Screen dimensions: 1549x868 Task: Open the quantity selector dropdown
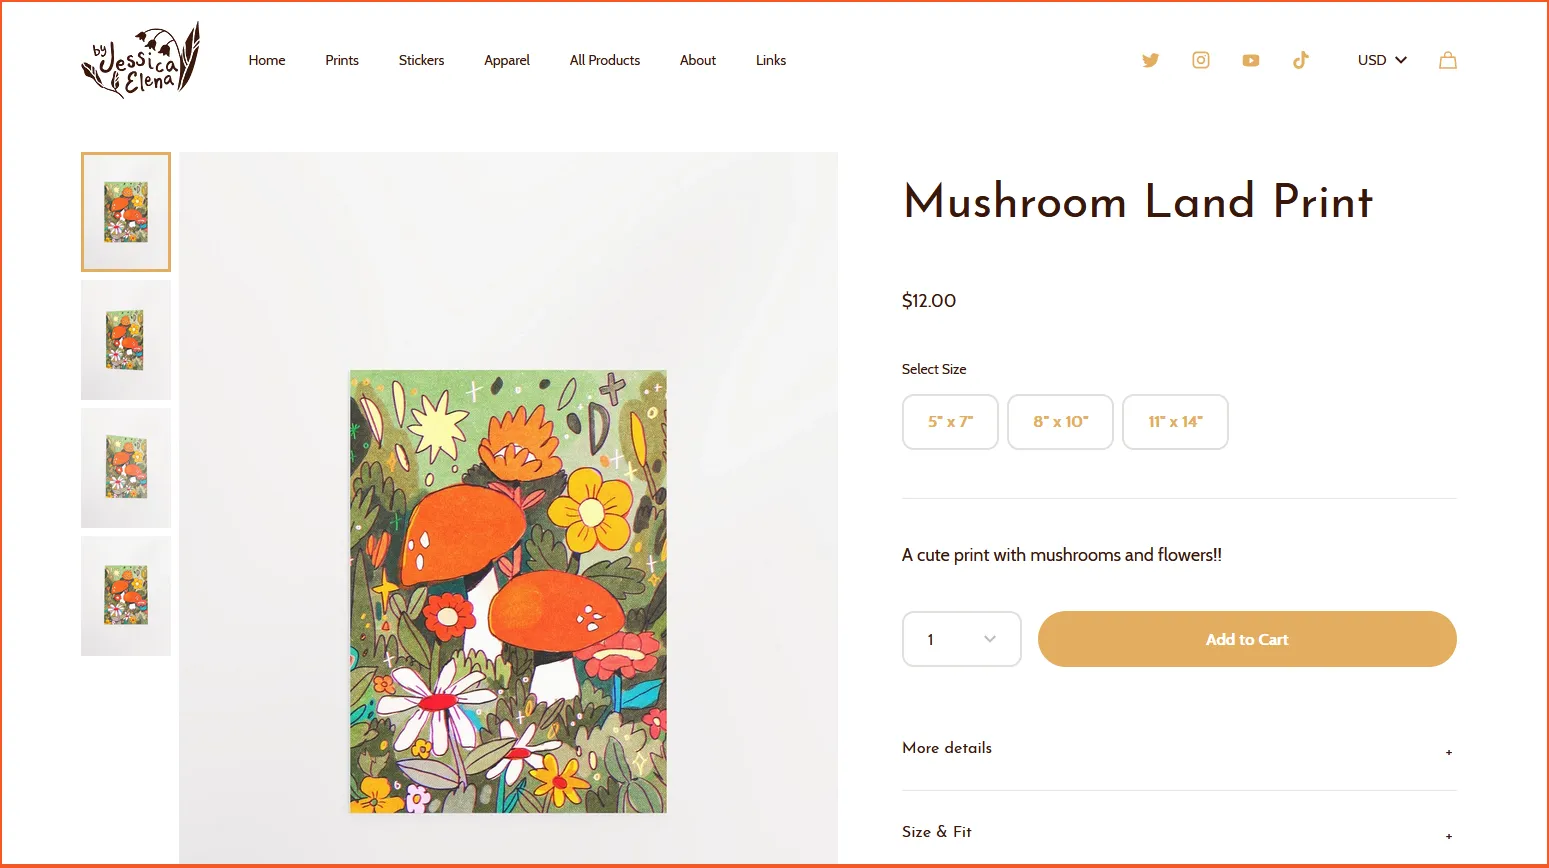961,639
